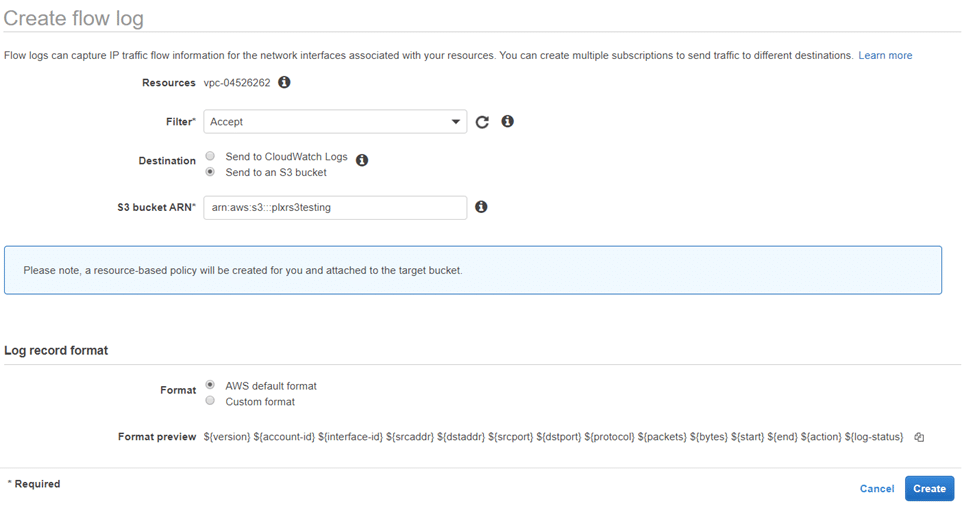Select Send to CloudWatch Logs option
975x508 pixels.
(x=210, y=156)
